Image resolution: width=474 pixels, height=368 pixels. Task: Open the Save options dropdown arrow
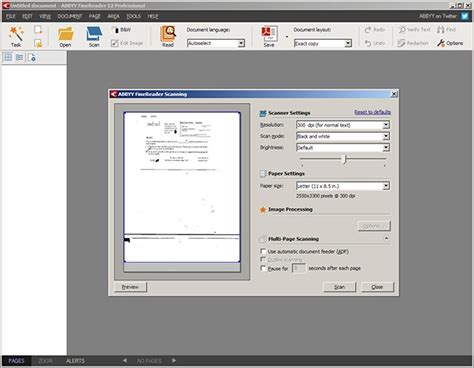pyautogui.click(x=286, y=37)
